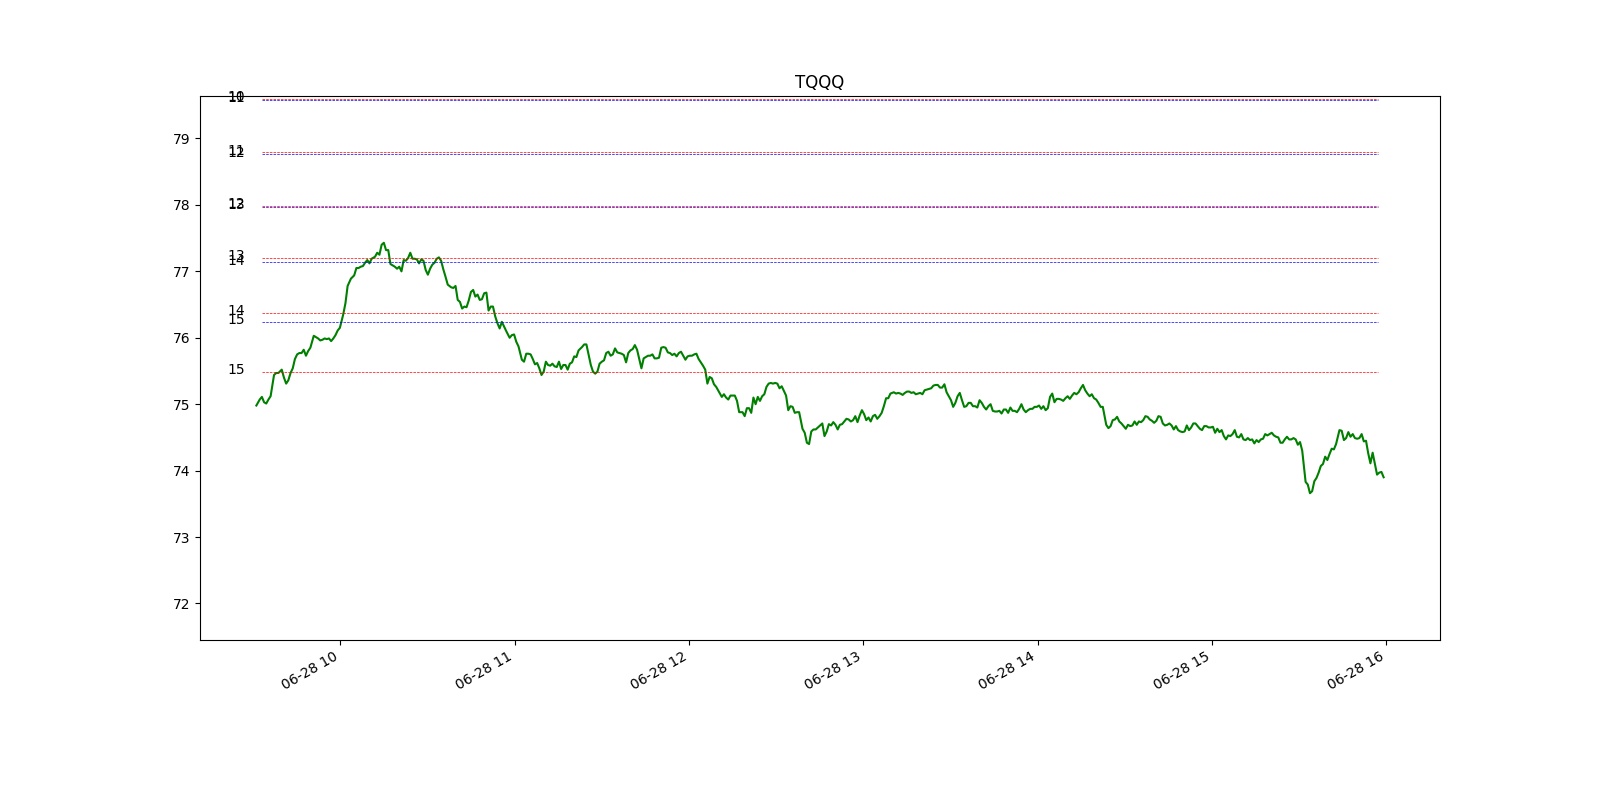
Task: Select the 79 y-axis tick label
Action: coord(181,139)
